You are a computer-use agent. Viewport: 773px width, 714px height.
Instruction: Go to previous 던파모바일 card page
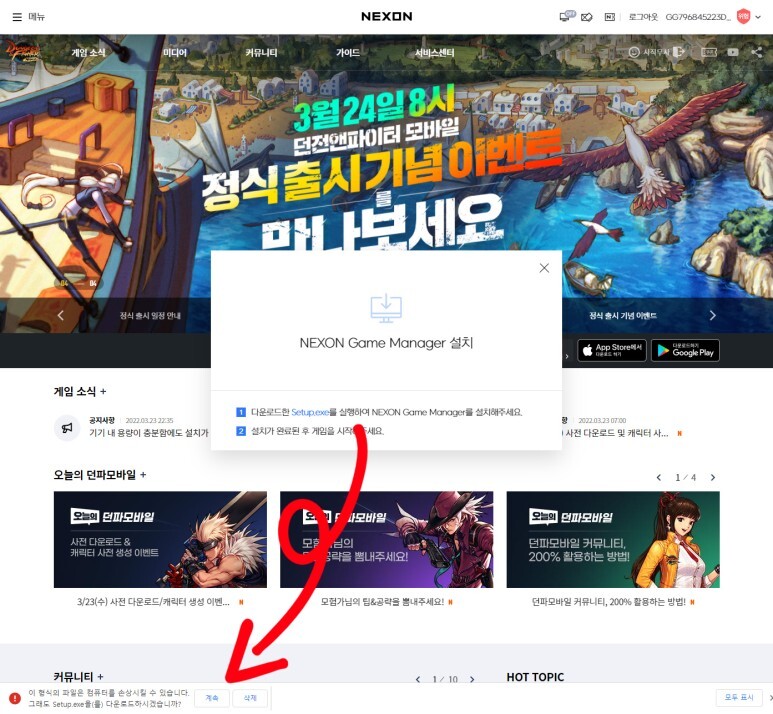659,477
